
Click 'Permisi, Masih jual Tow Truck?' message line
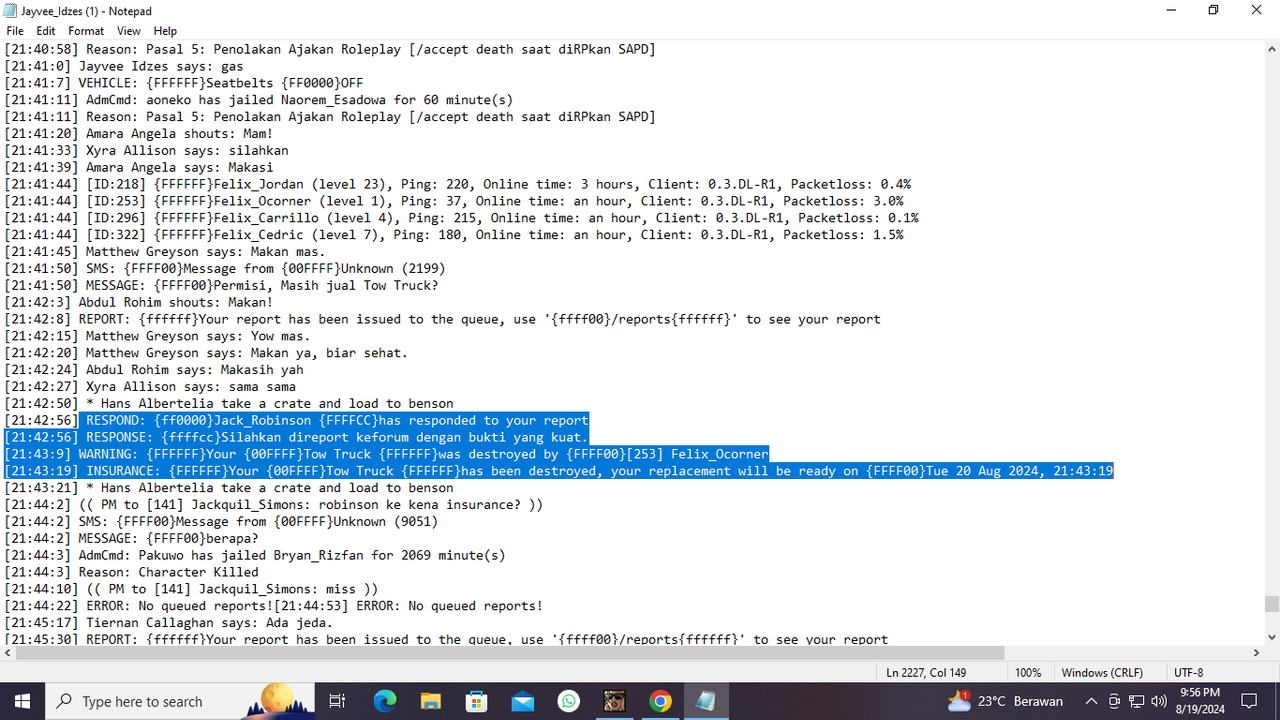pos(222,285)
